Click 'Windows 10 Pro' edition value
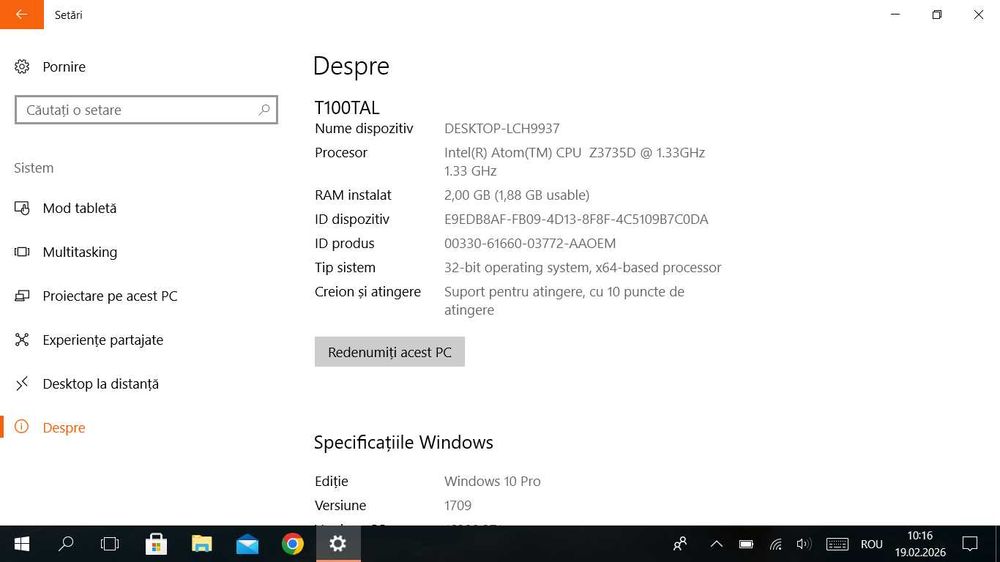The image size is (1000, 562). coord(492,481)
